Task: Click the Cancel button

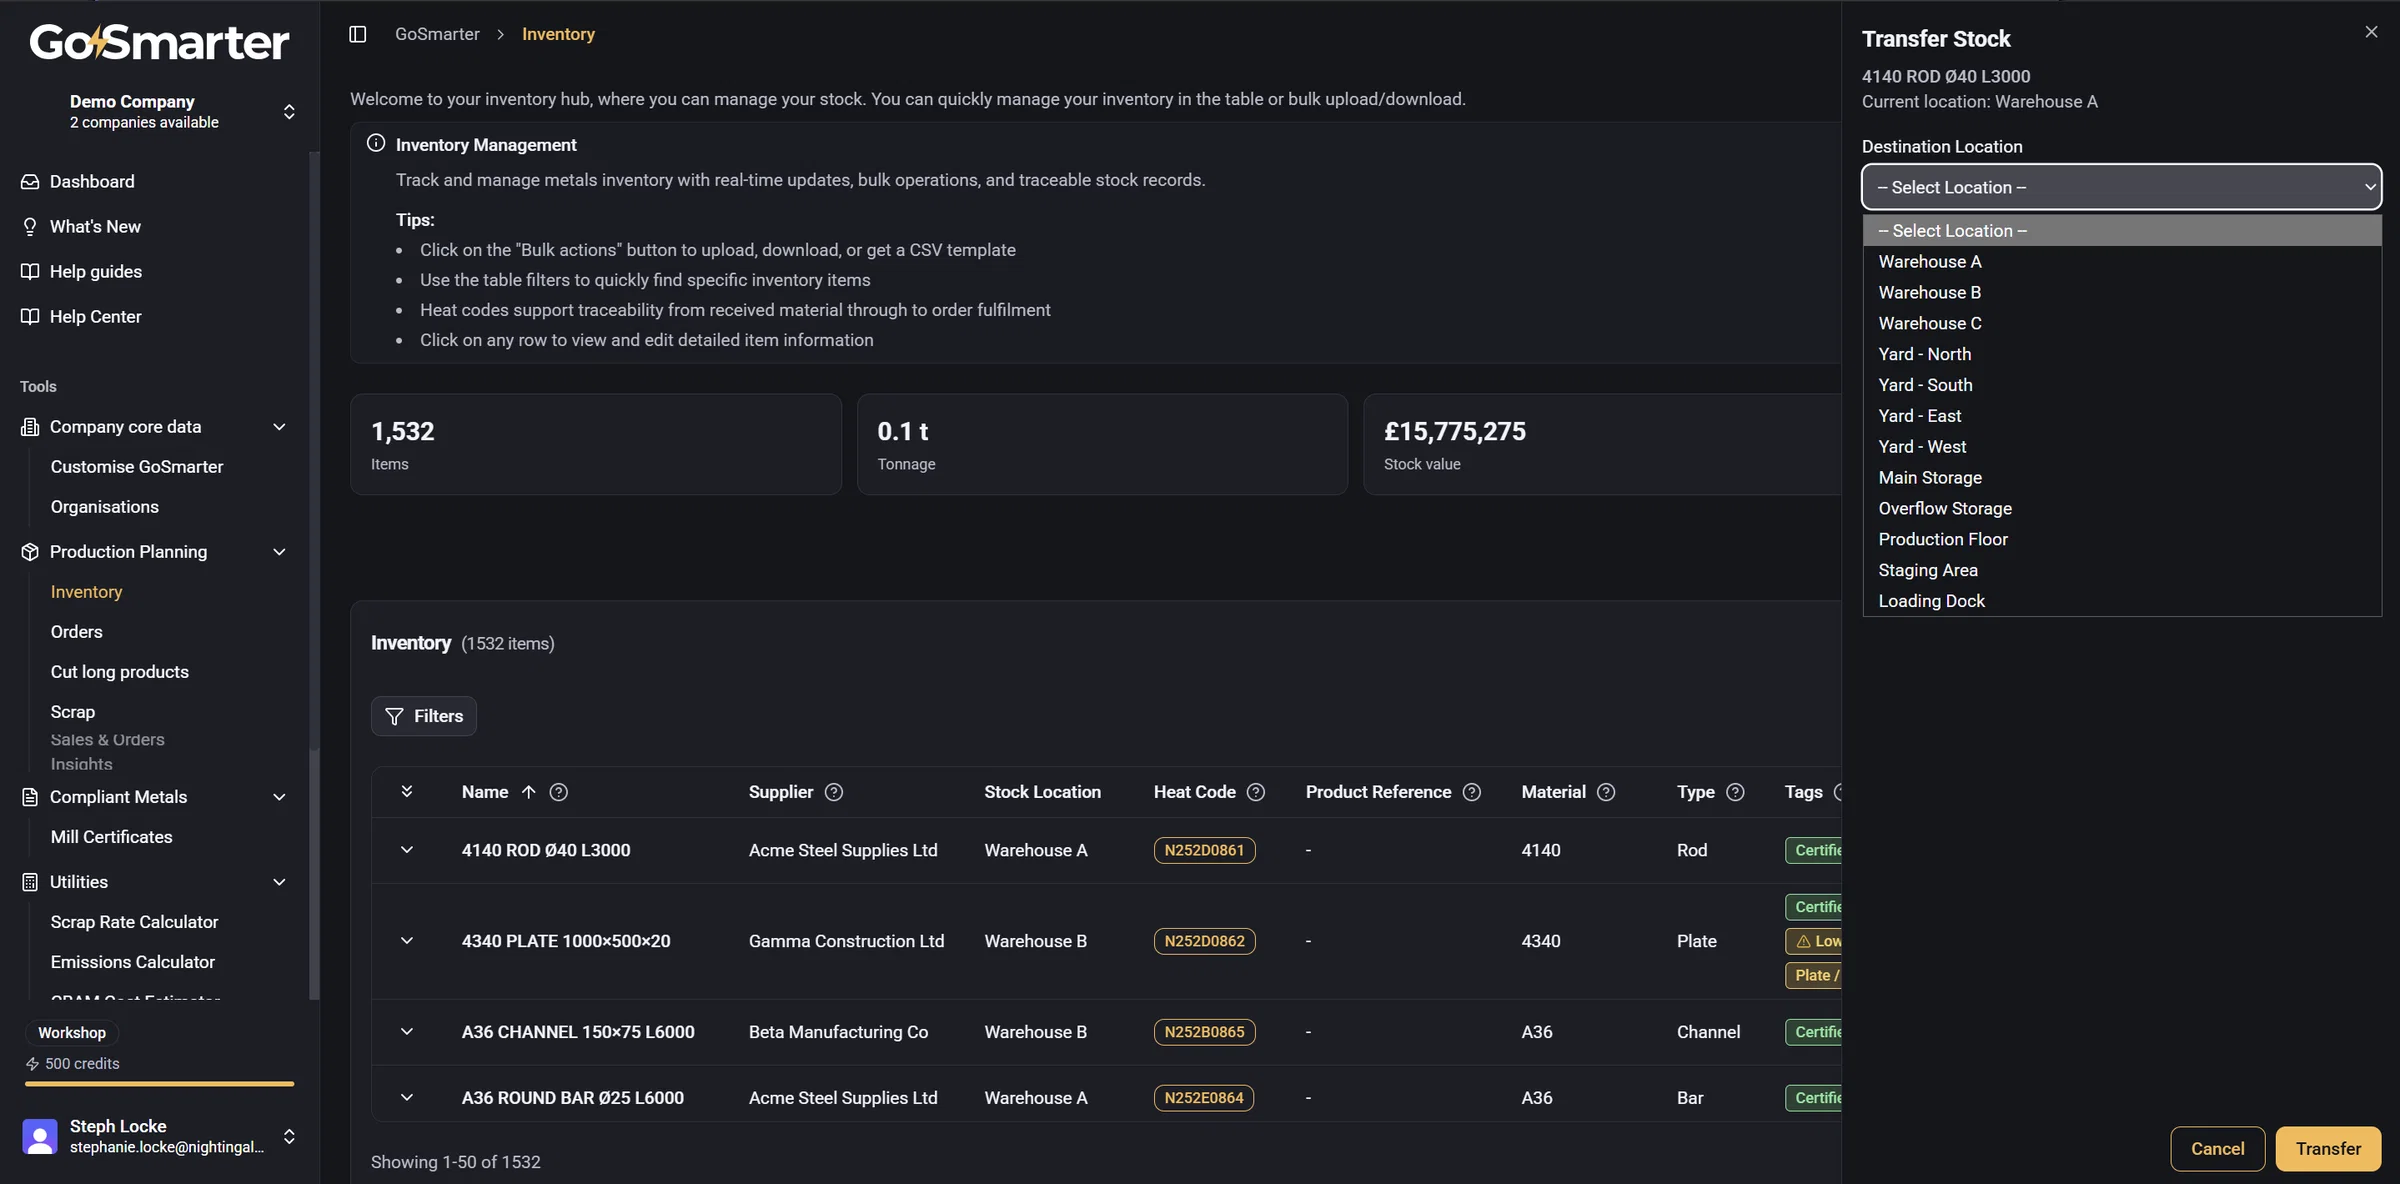Action: [x=2217, y=1149]
